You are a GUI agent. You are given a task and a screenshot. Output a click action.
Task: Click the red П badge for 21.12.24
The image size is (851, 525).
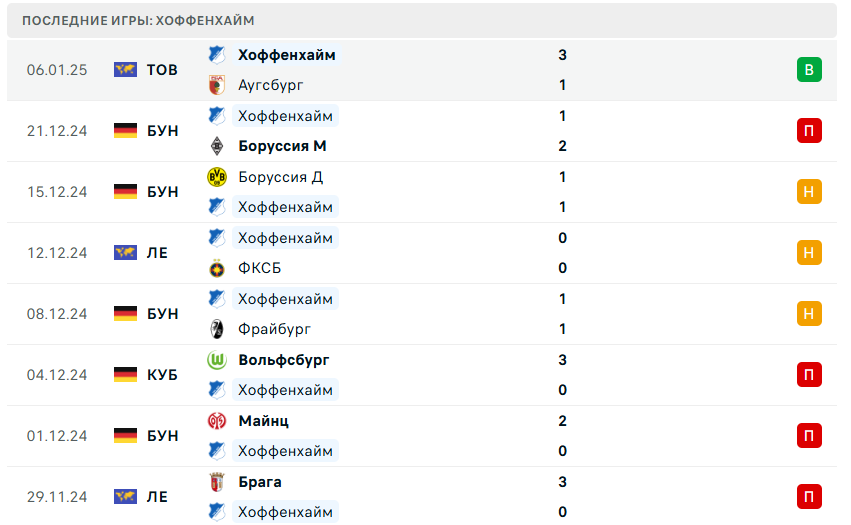(809, 131)
